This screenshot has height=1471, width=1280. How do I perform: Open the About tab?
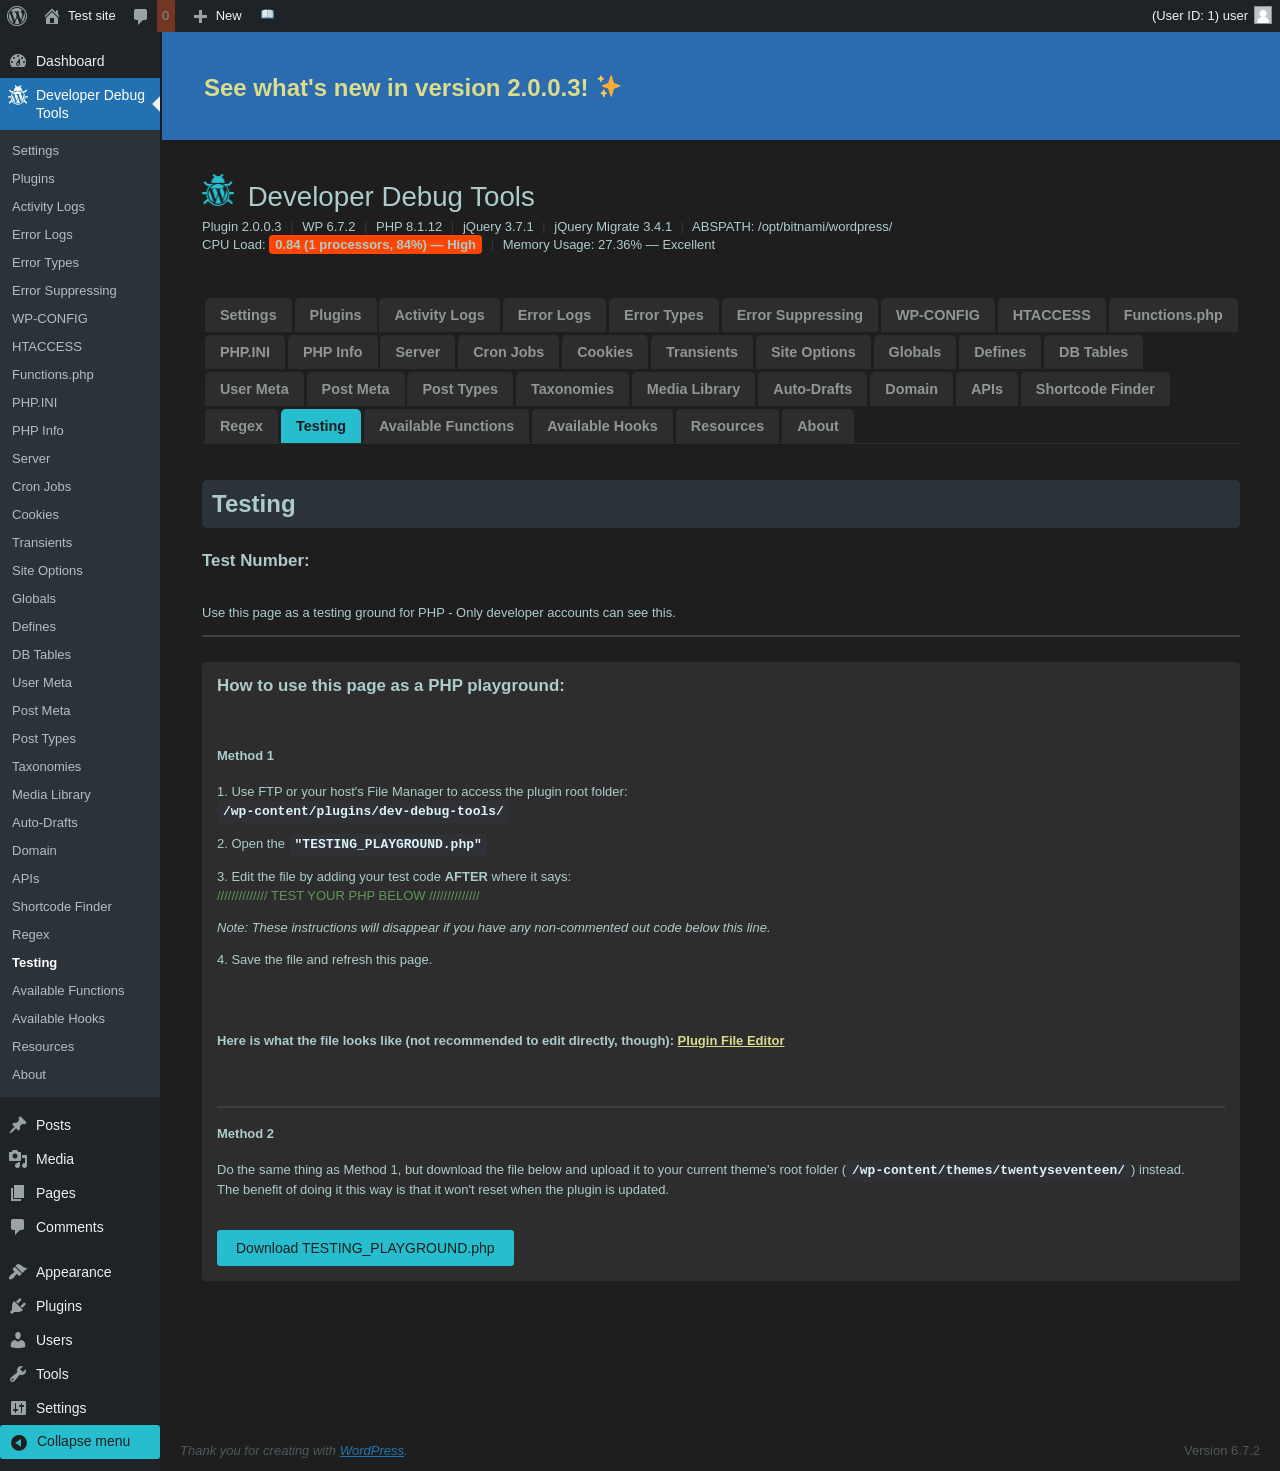click(x=818, y=426)
